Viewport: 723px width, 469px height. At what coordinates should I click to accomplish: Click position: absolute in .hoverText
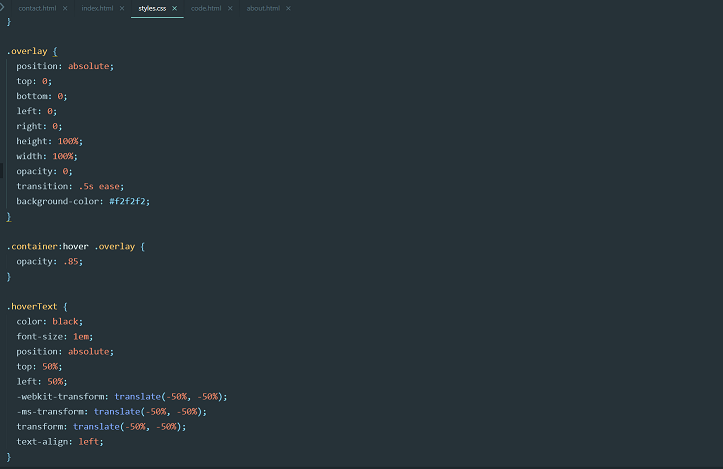tap(65, 351)
